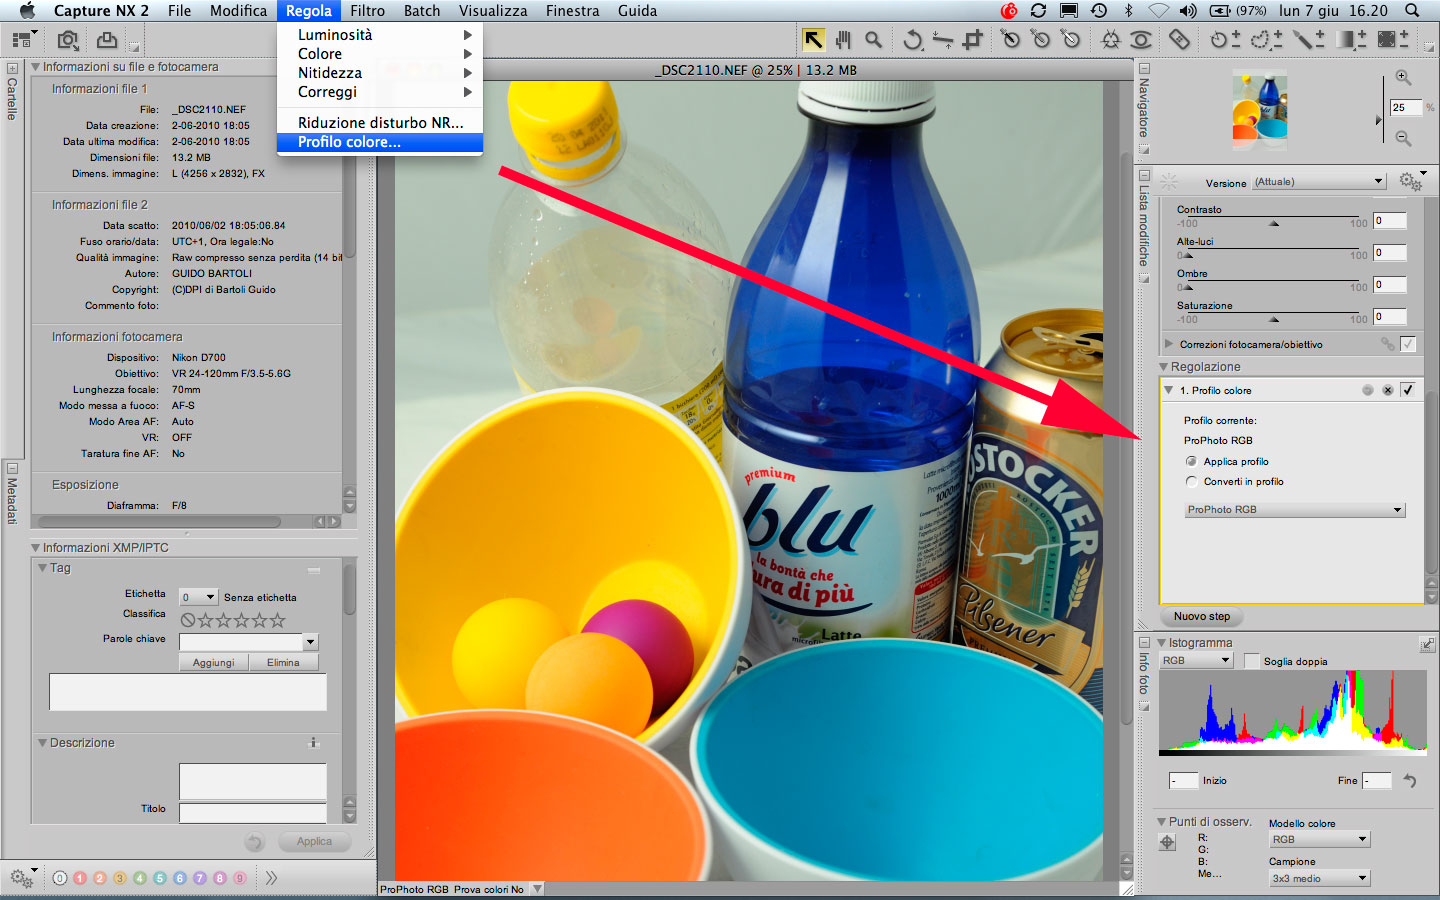Select the Auto Retouch Brush tool
Viewport: 1440px width, 900px height.
coord(1180,40)
